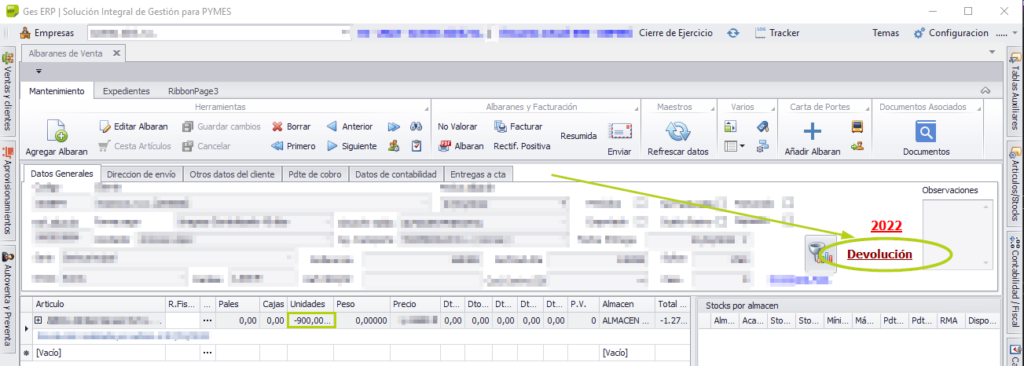Click the Guardar cambios button
1024x366 pixels.
click(221, 127)
